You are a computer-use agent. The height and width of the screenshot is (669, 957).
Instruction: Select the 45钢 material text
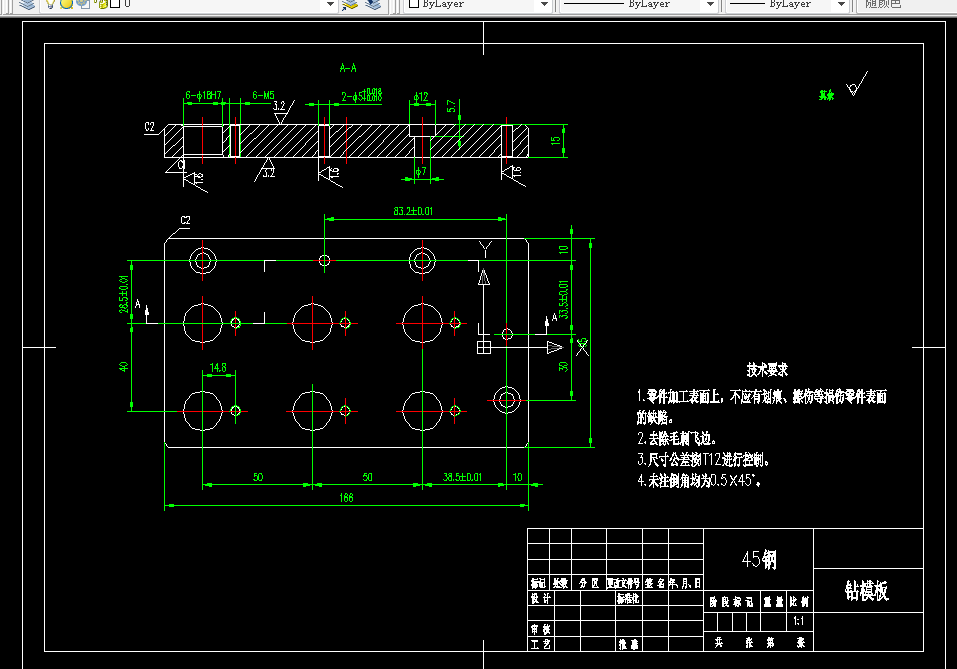759,559
